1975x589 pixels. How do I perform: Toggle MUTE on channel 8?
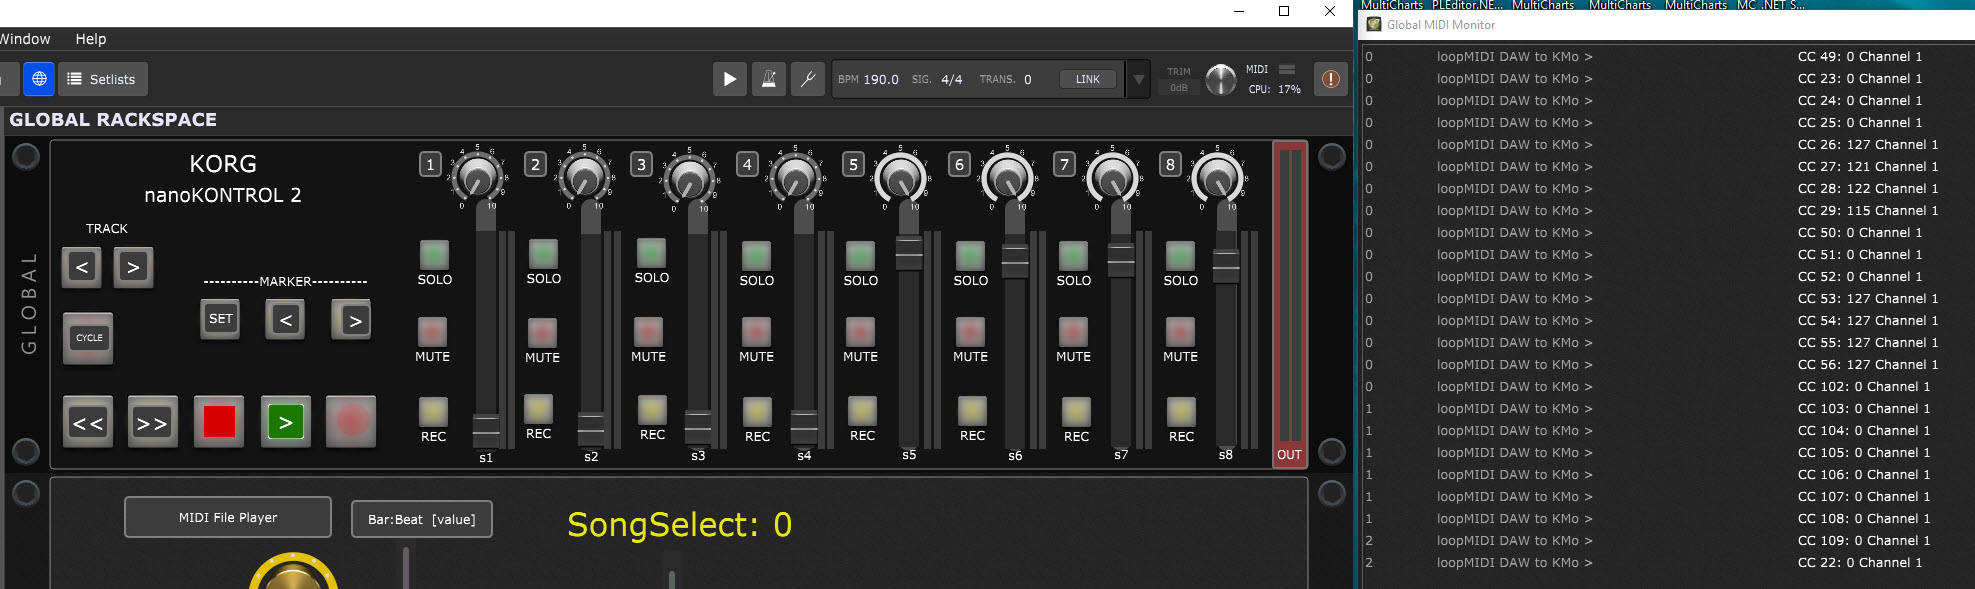(x=1180, y=331)
